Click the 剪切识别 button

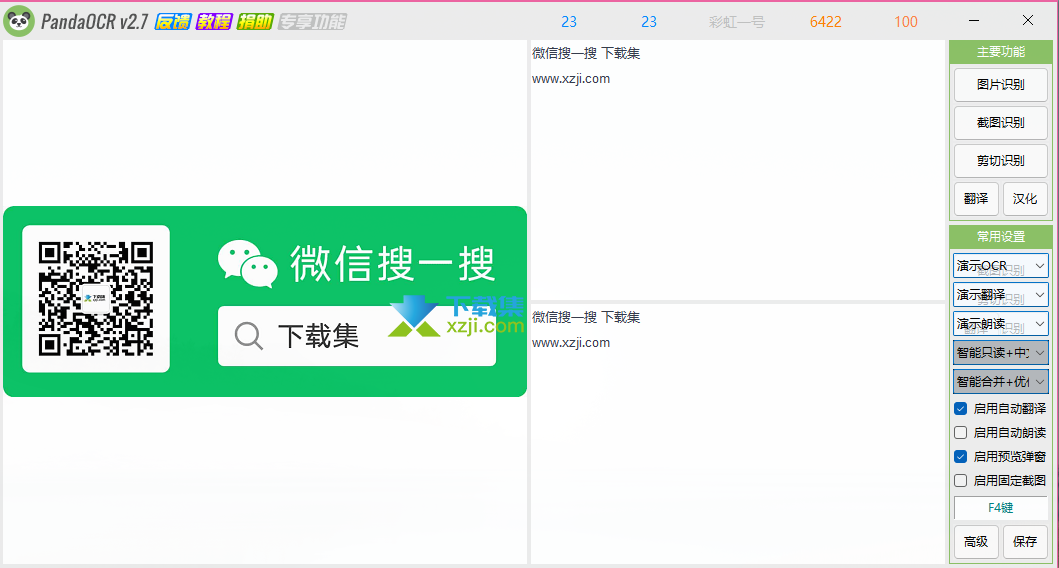(1000, 161)
